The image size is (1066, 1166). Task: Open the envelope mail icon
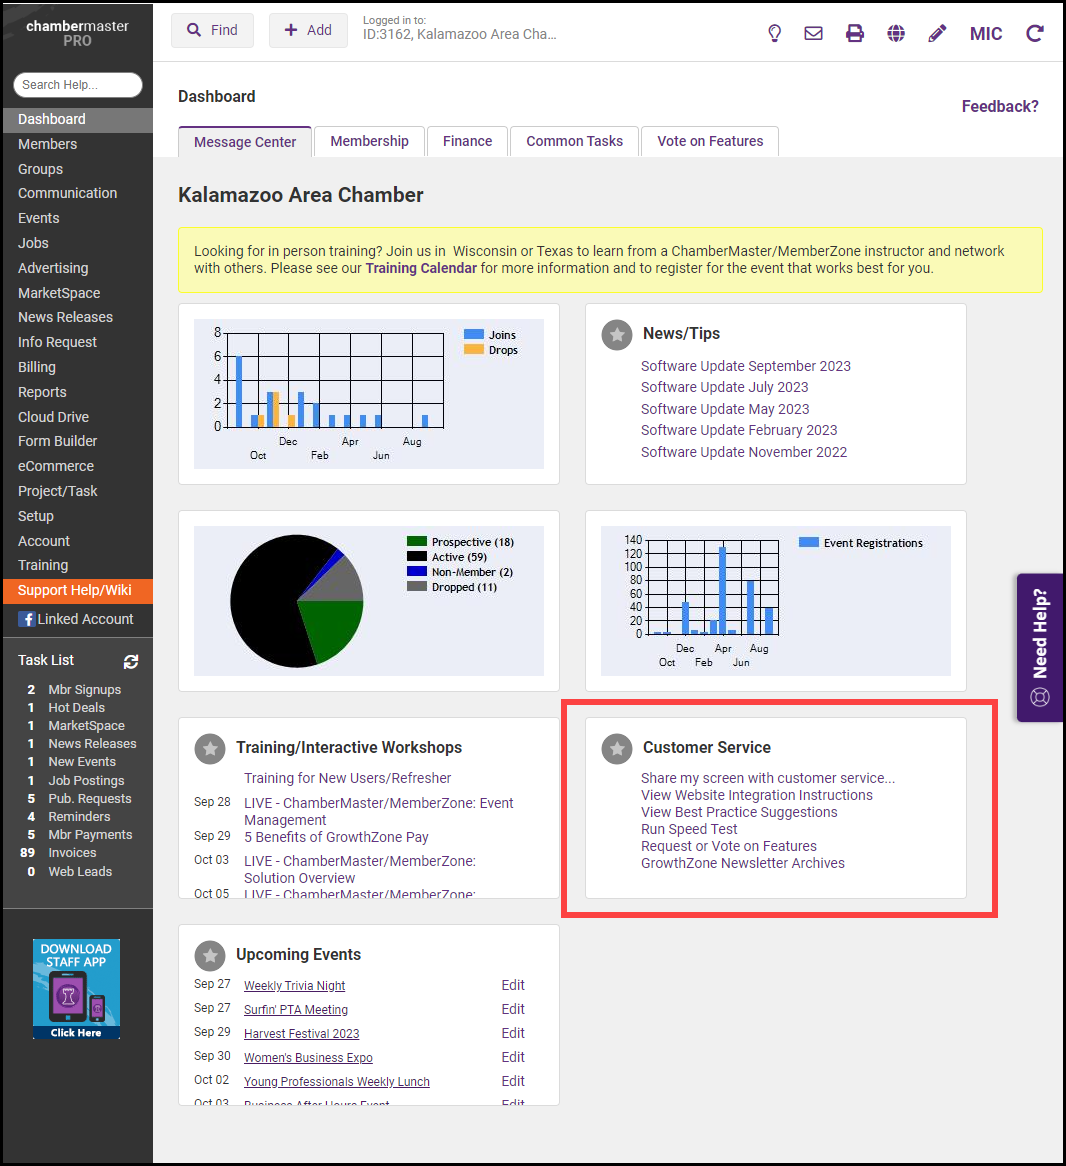tap(814, 33)
